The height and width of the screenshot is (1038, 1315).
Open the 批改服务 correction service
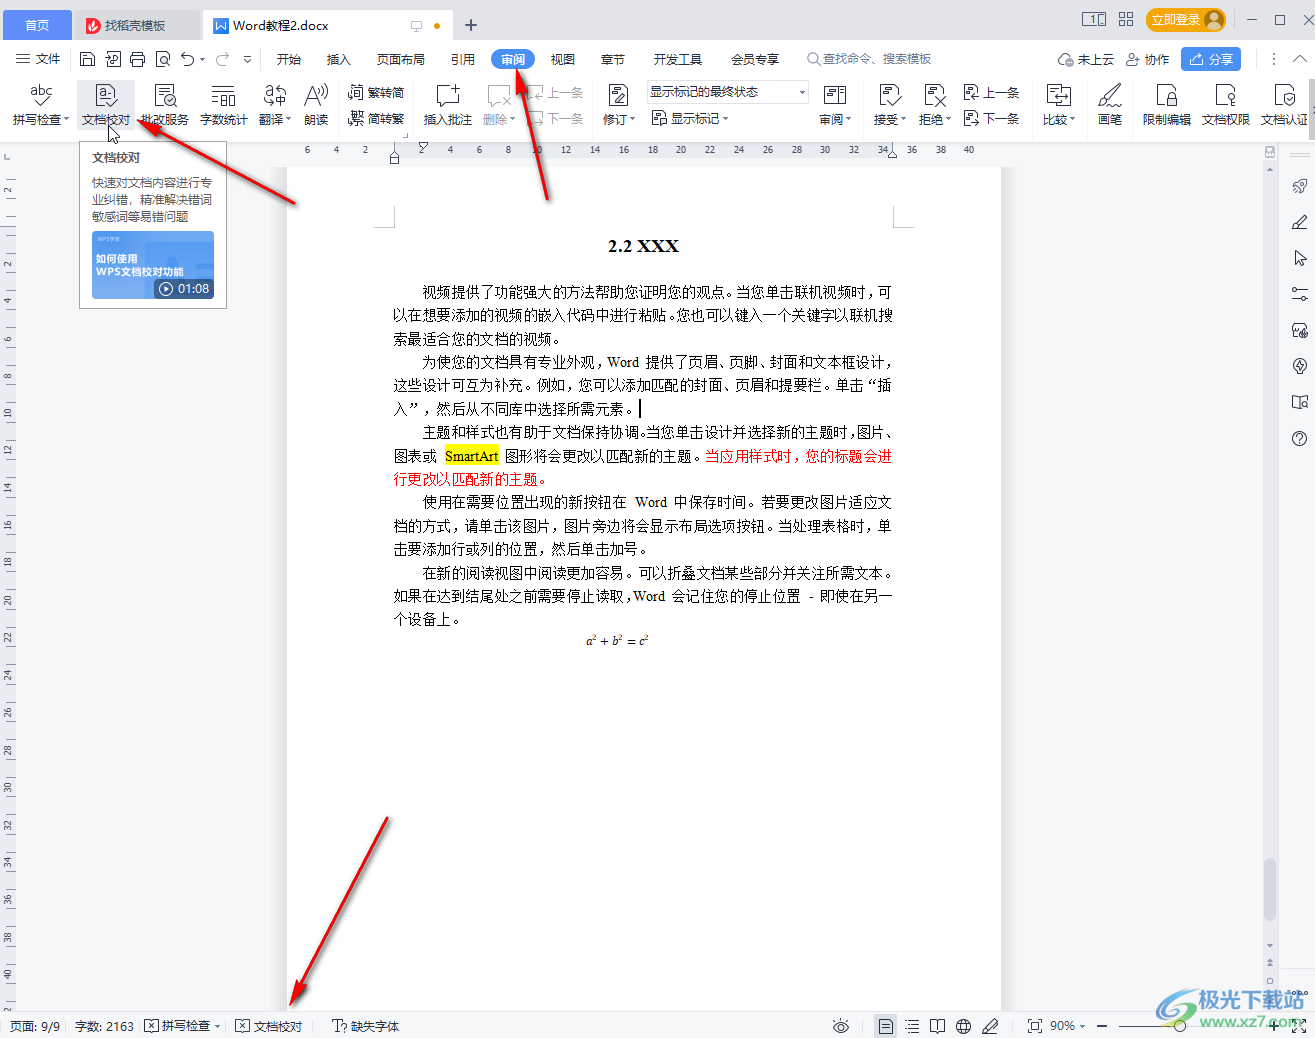point(165,104)
